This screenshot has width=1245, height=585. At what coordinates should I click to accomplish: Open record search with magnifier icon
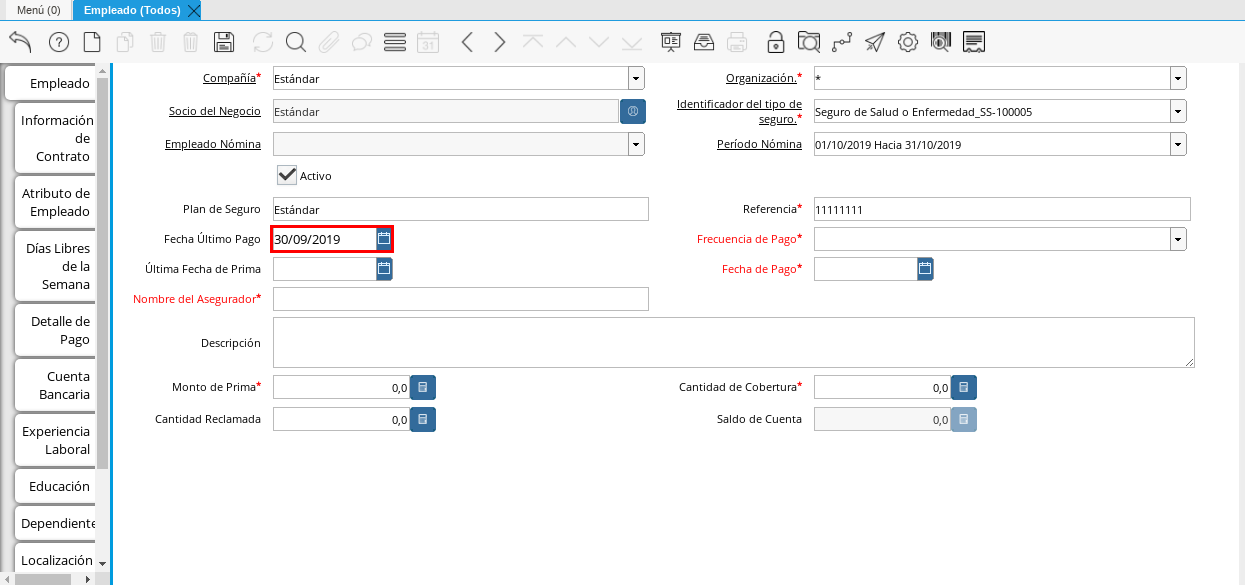click(295, 42)
